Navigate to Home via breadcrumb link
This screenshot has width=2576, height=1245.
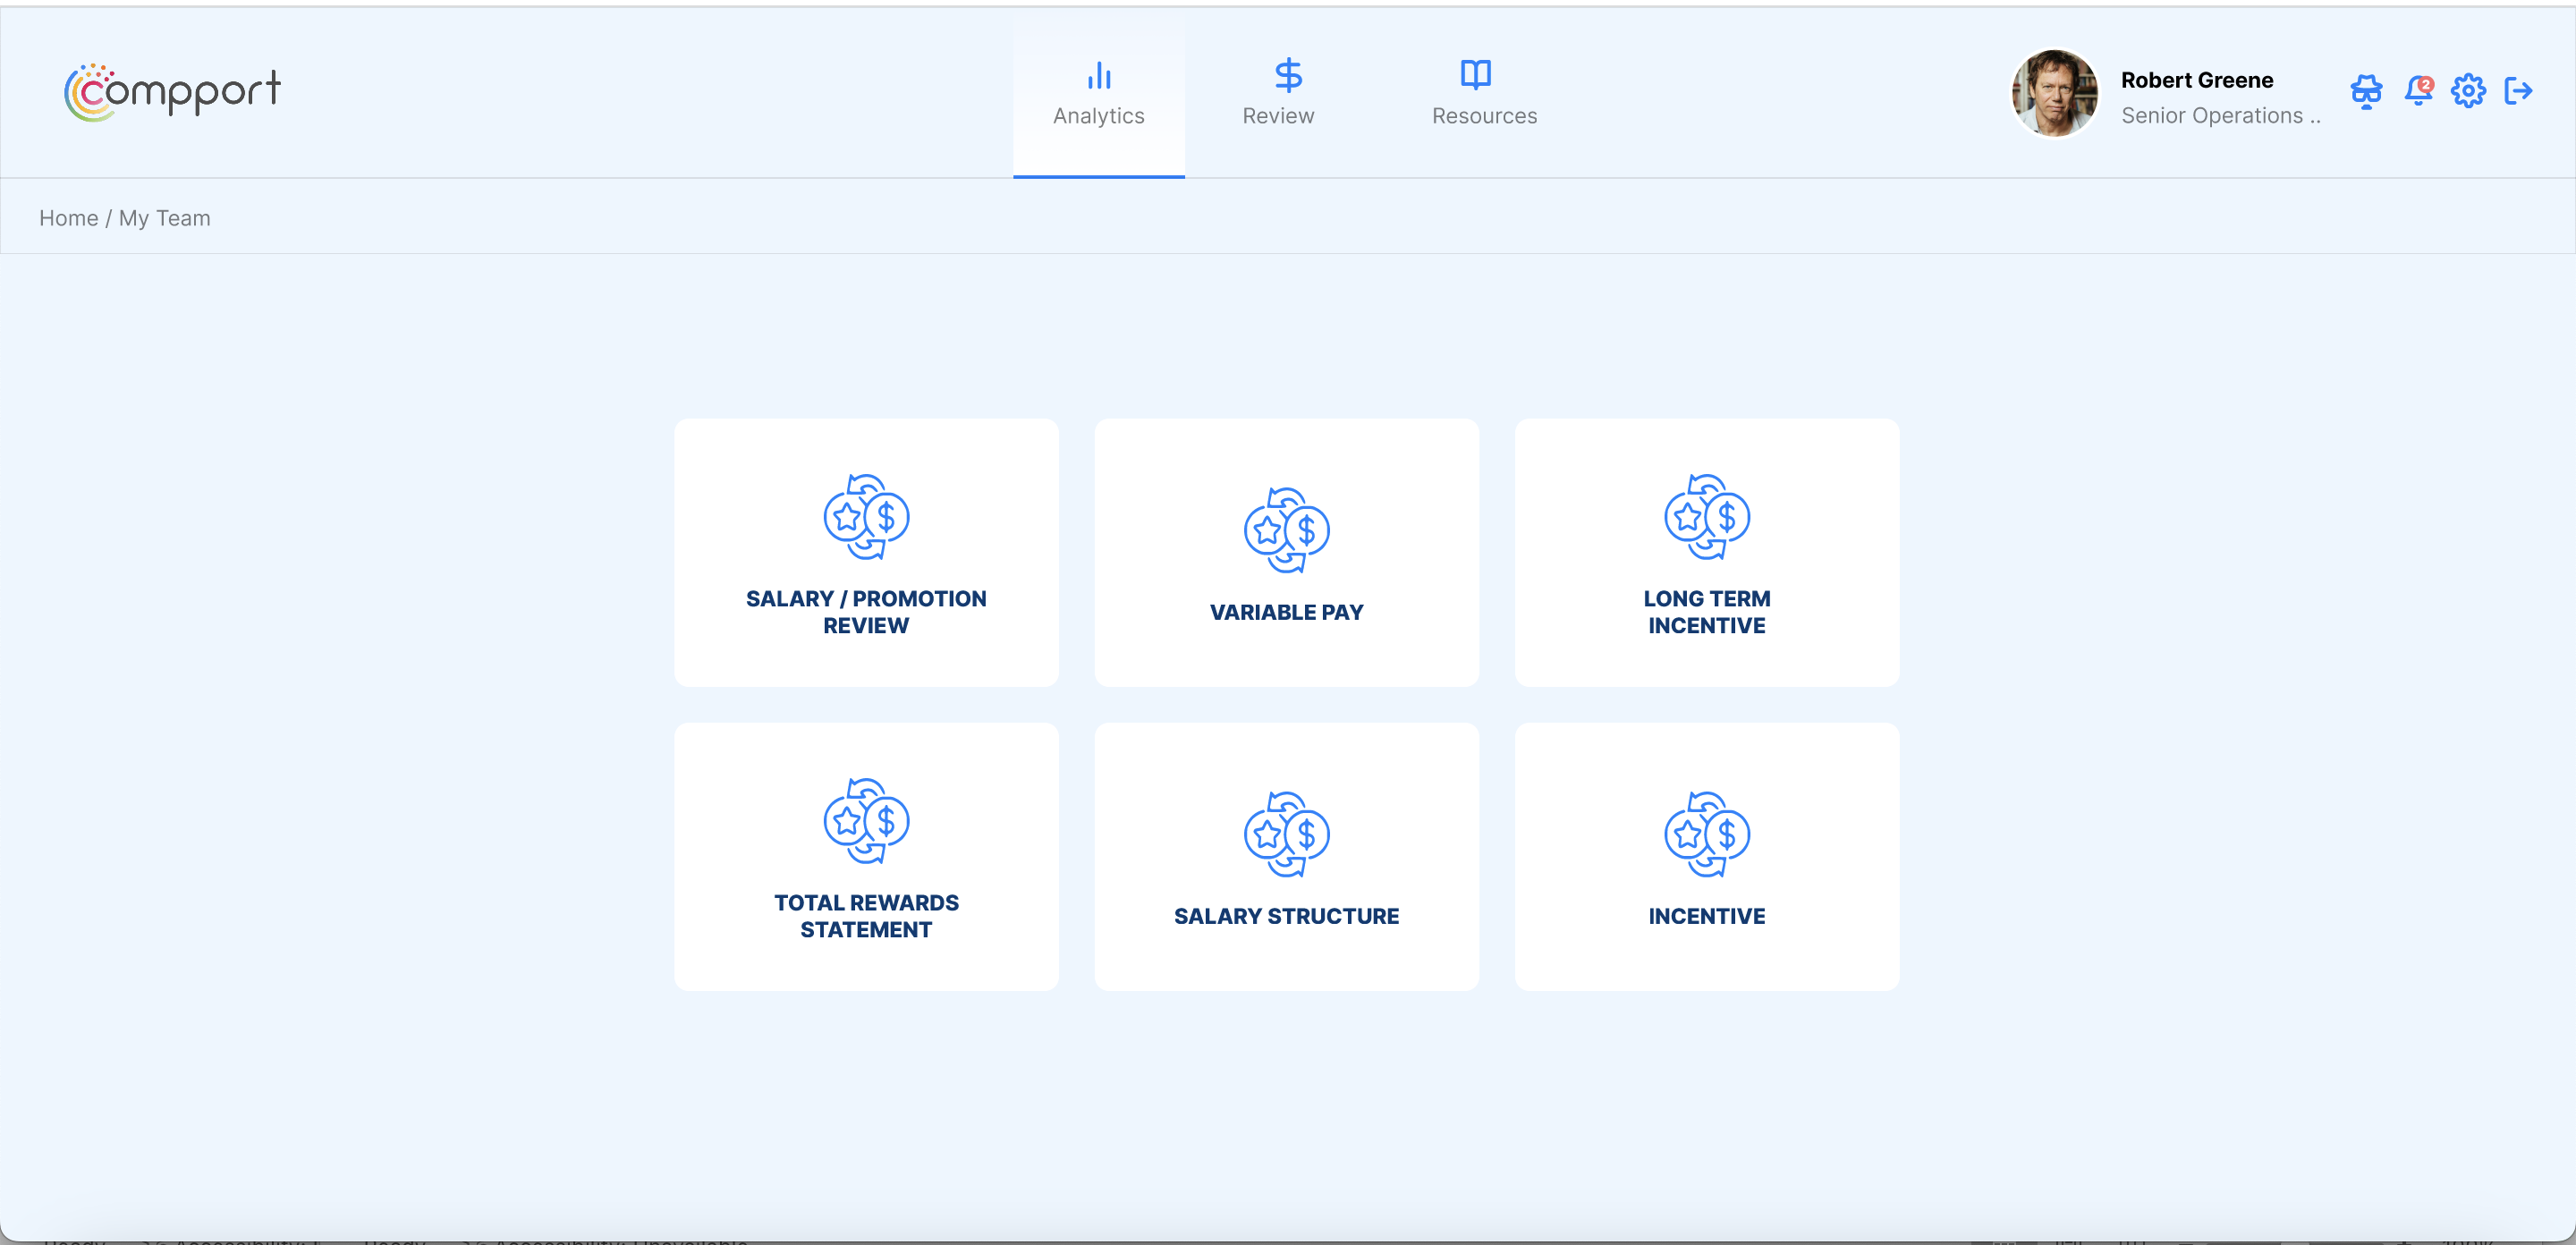click(x=68, y=217)
